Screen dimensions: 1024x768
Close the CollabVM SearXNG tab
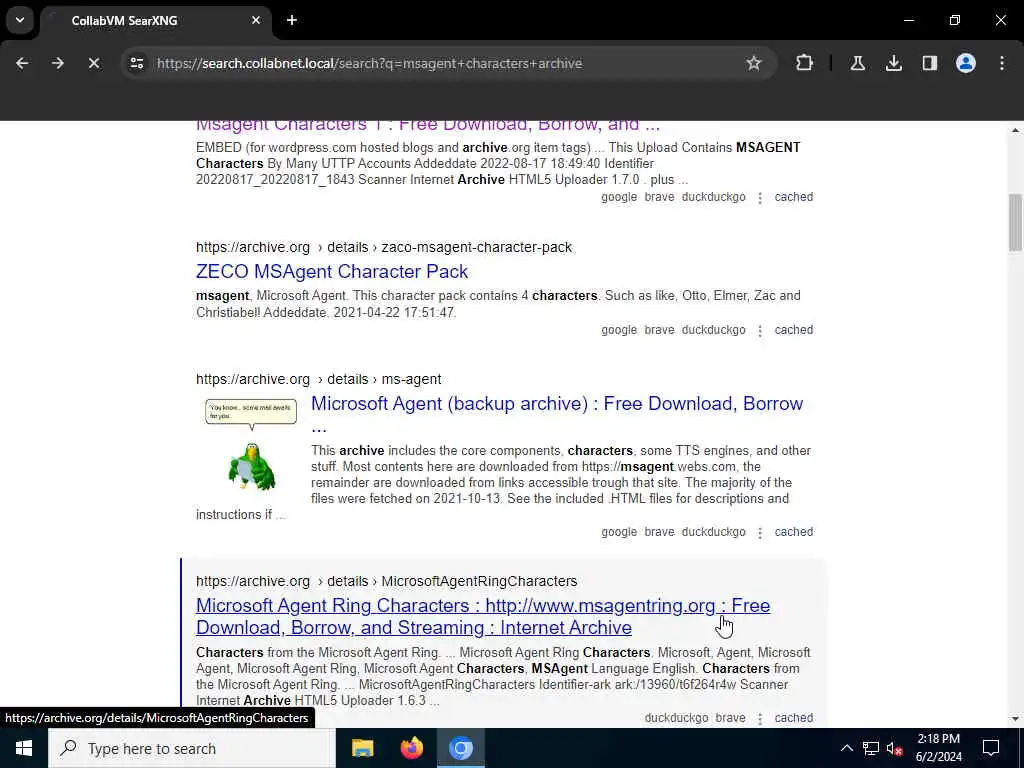pos(256,20)
